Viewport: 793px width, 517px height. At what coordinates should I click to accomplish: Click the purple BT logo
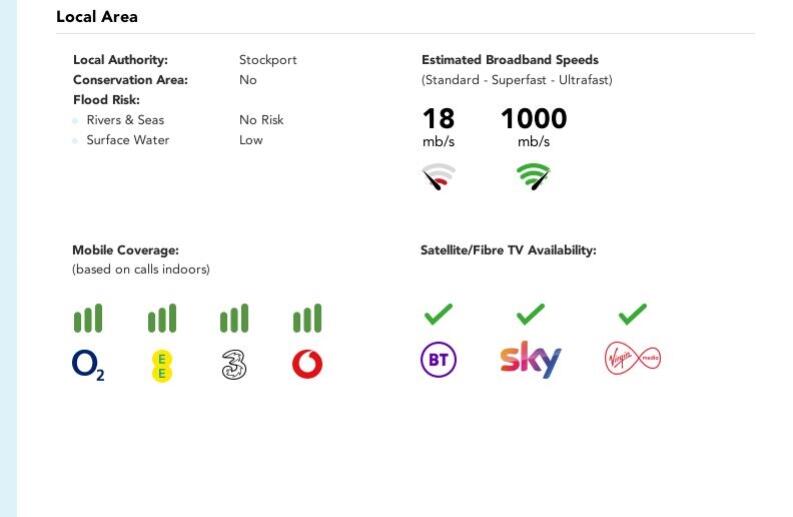(438, 360)
